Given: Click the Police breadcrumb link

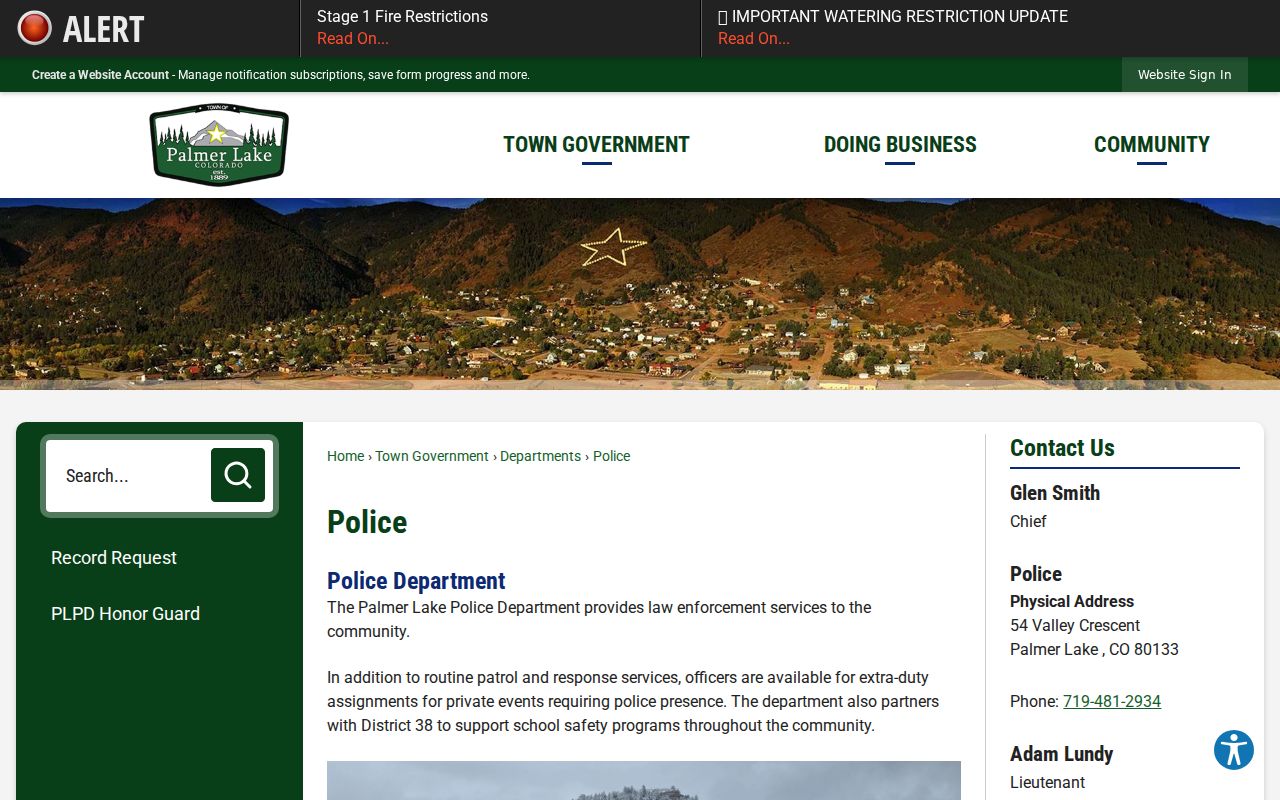Looking at the screenshot, I should (x=612, y=456).
